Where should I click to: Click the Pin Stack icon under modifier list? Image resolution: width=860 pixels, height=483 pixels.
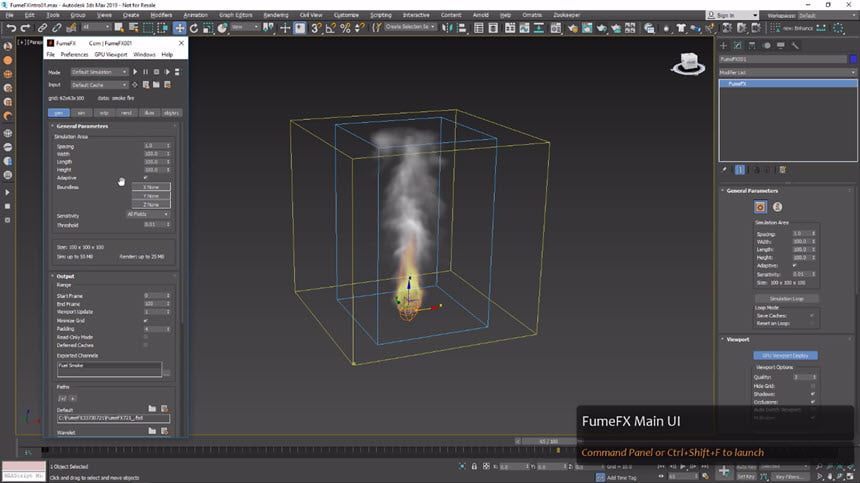(x=725, y=170)
